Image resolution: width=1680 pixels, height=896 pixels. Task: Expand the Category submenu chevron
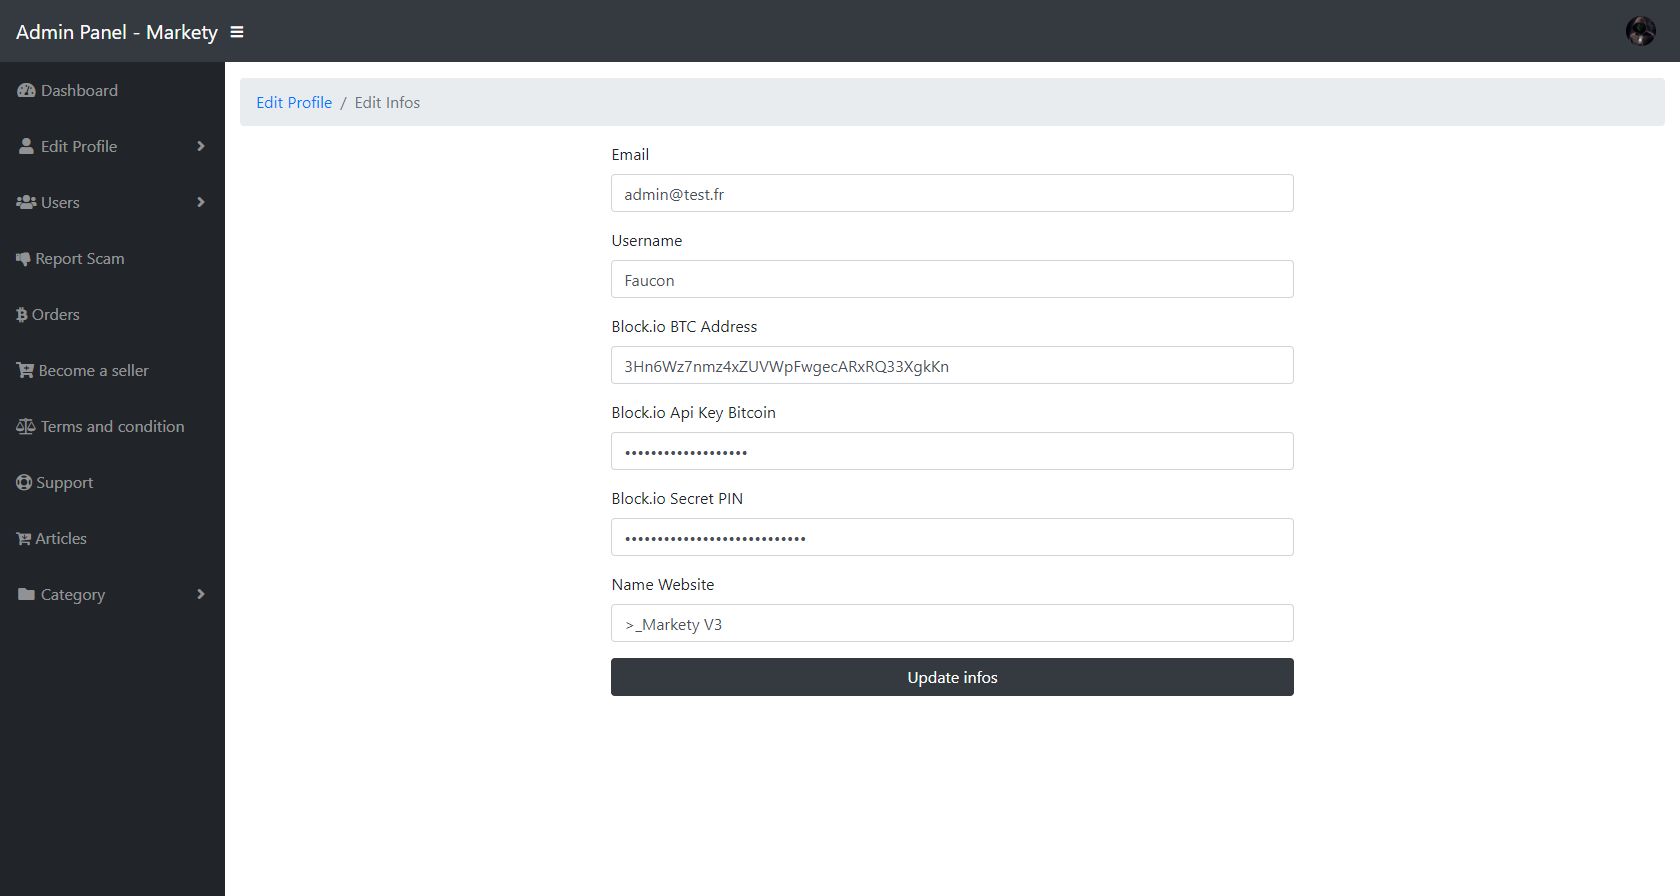(201, 594)
